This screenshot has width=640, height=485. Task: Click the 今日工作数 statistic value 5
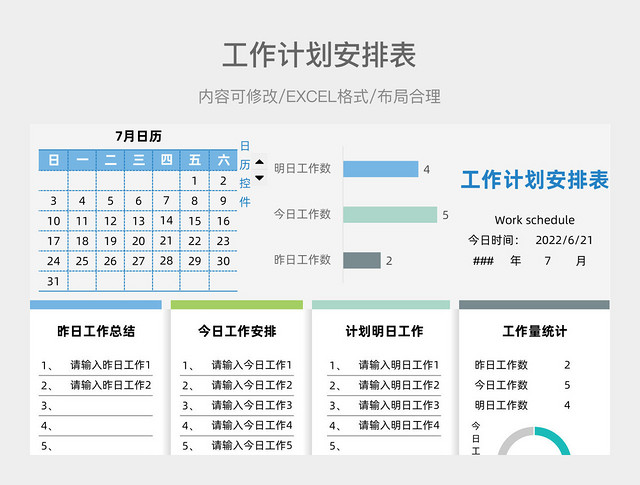pos(567,385)
